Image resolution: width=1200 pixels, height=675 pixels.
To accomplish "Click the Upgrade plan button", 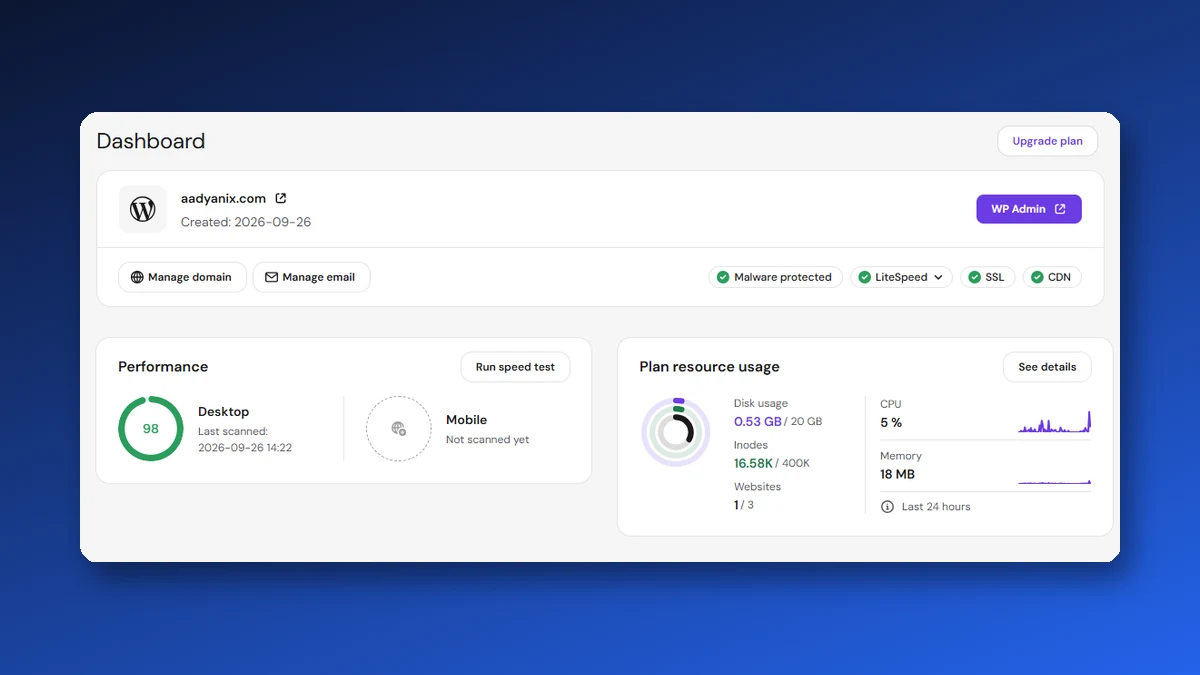I will tap(1047, 141).
